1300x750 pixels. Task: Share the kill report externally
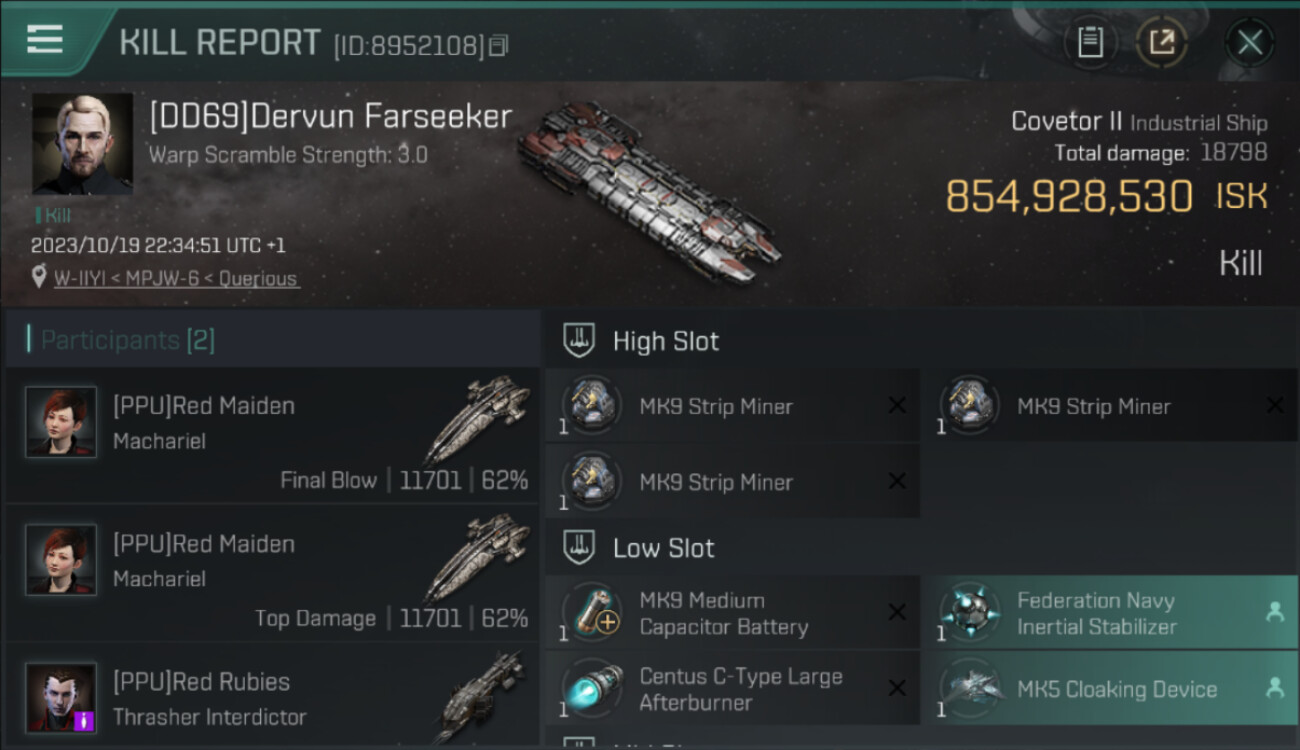(1161, 42)
